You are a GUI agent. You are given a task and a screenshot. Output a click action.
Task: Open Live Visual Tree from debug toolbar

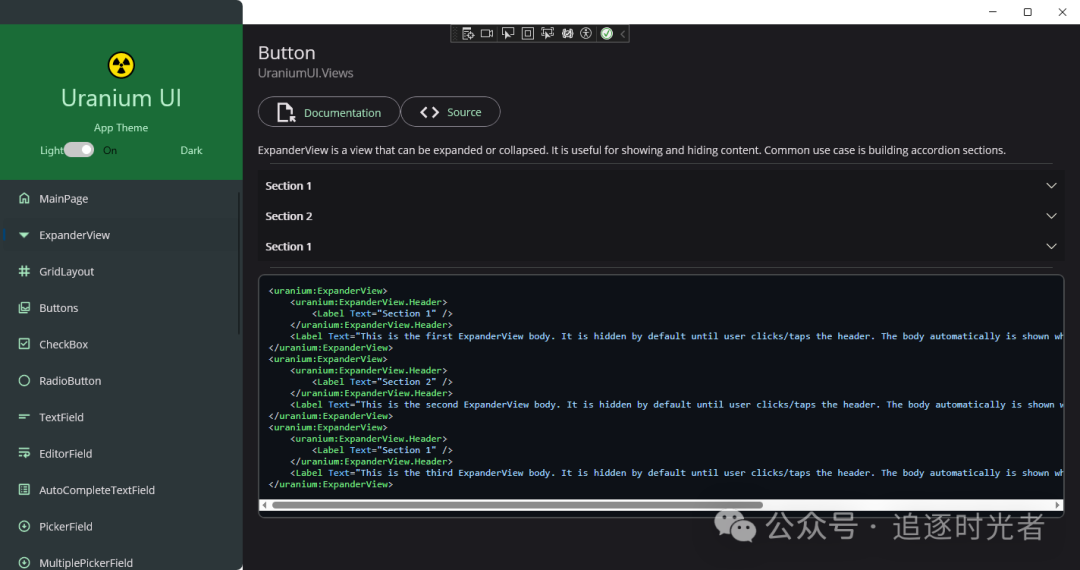point(467,34)
